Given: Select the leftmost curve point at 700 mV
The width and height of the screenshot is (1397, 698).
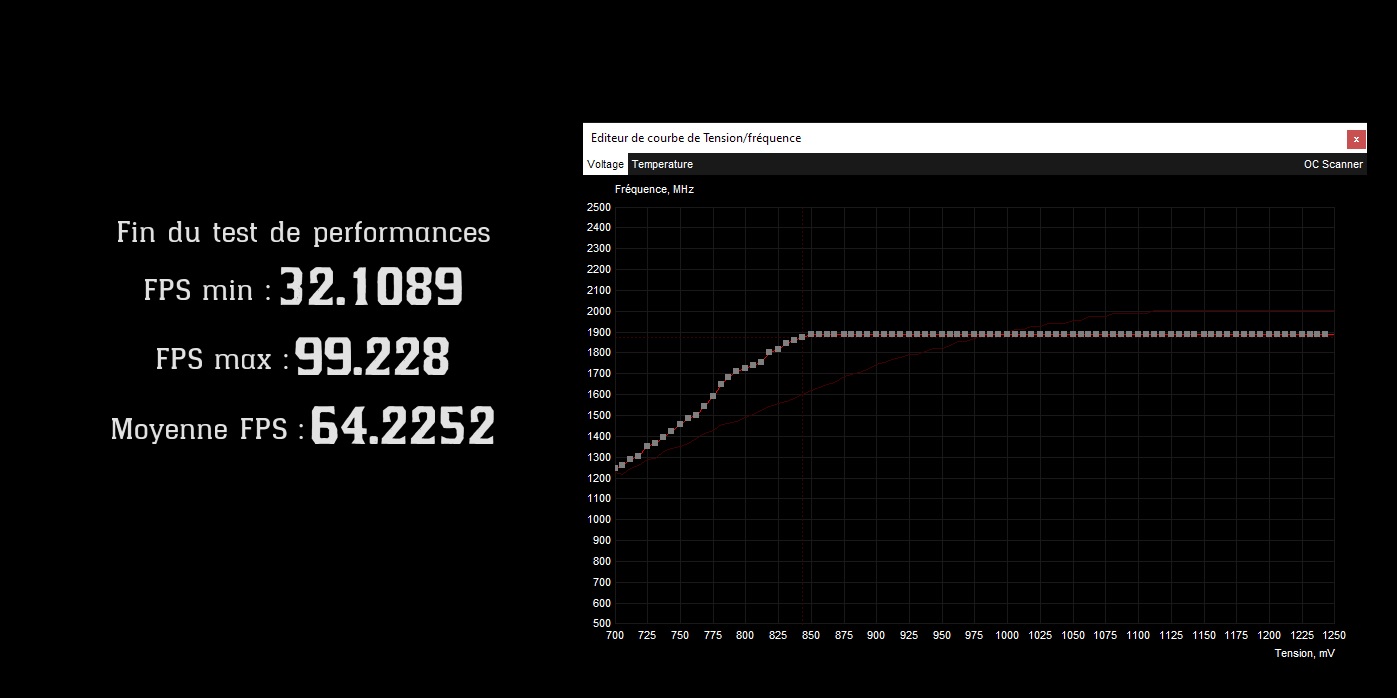Looking at the screenshot, I should [x=618, y=468].
